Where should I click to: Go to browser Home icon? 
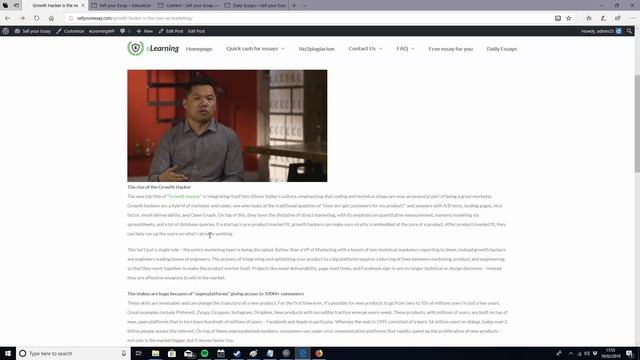(51, 18)
